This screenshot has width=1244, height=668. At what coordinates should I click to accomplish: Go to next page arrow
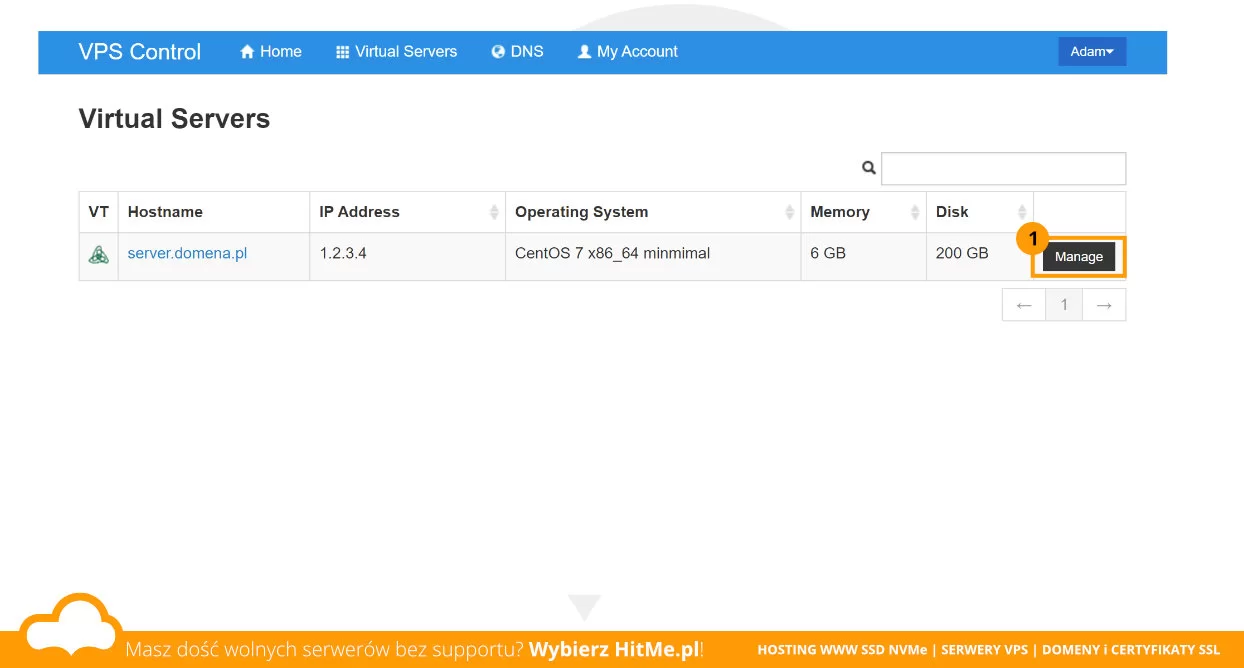point(1104,305)
